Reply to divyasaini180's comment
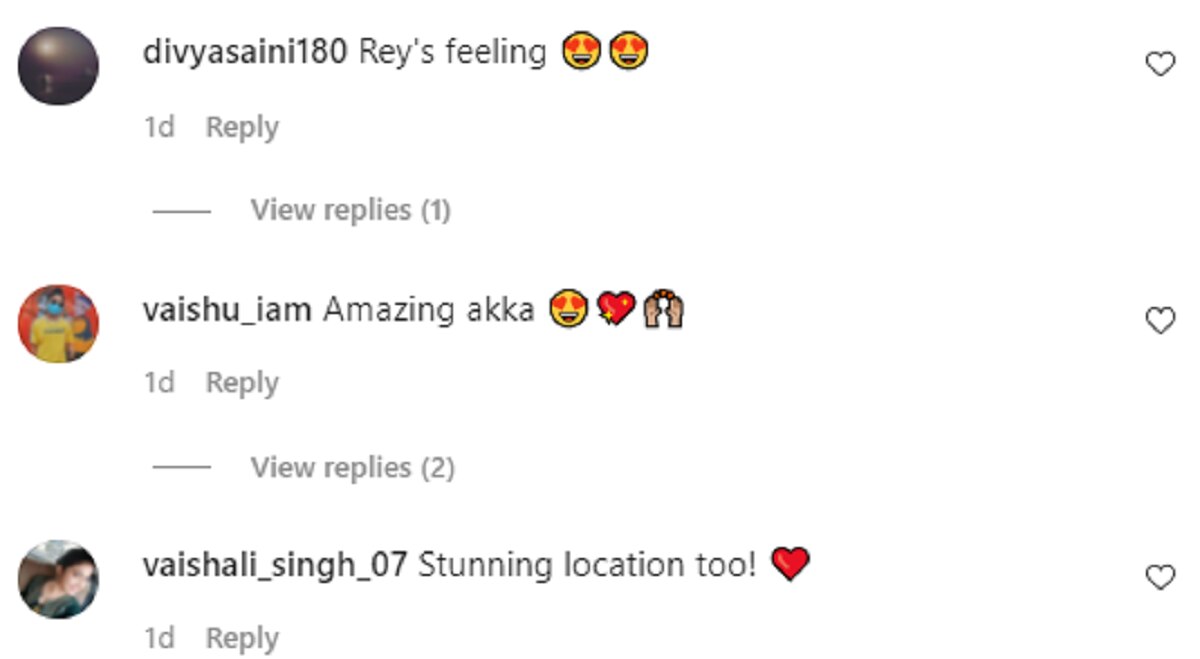The height and width of the screenshot is (659, 1200). point(242,128)
